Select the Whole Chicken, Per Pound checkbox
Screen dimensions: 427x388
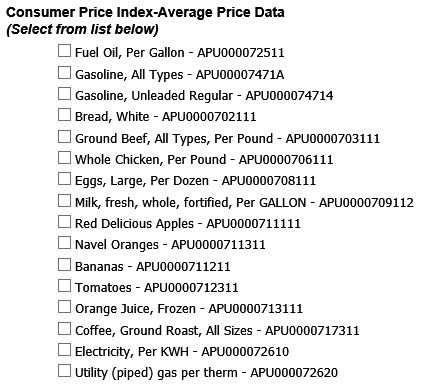[x=64, y=158]
